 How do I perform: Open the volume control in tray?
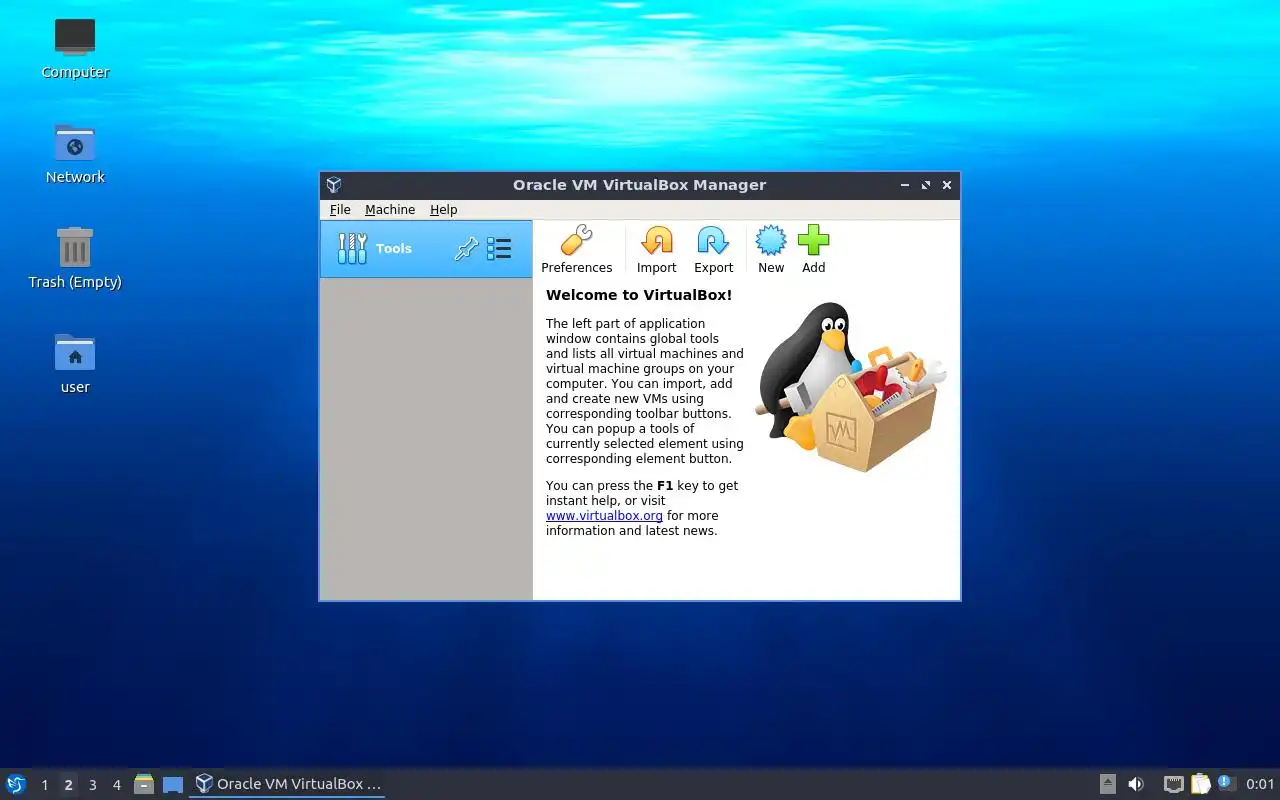pyautogui.click(x=1136, y=784)
